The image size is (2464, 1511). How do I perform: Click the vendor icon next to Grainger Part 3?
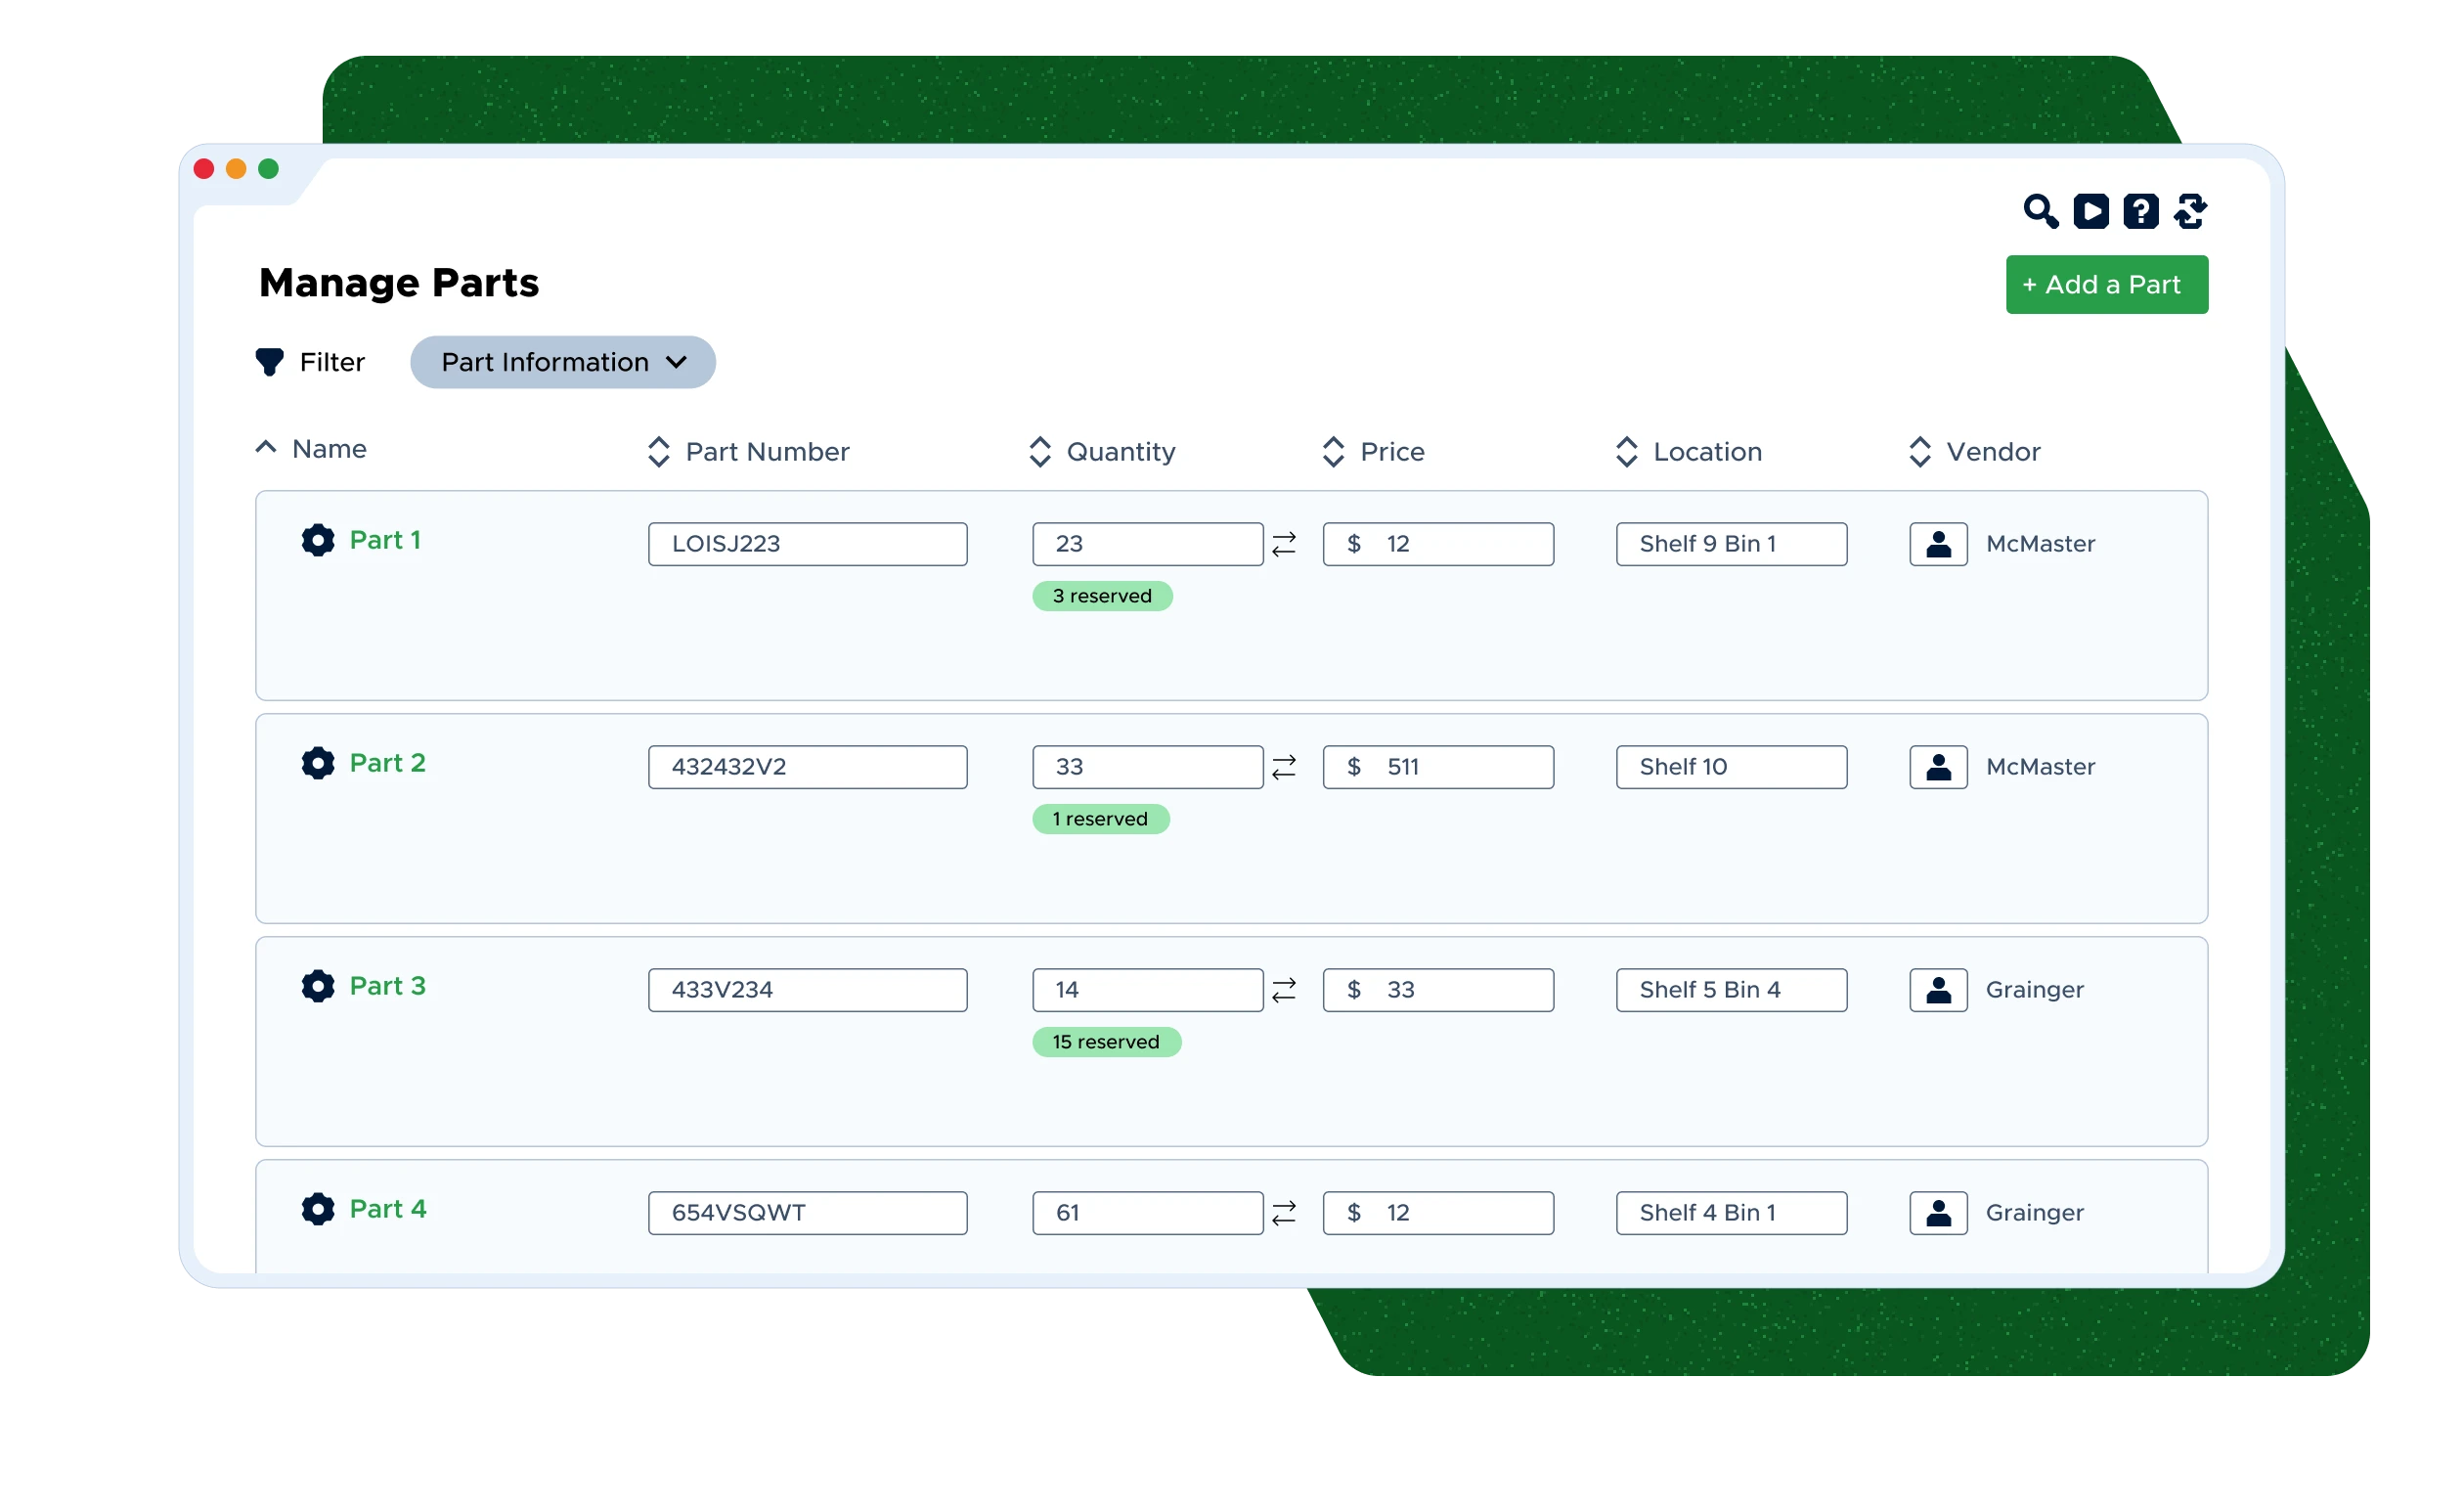[1936, 988]
